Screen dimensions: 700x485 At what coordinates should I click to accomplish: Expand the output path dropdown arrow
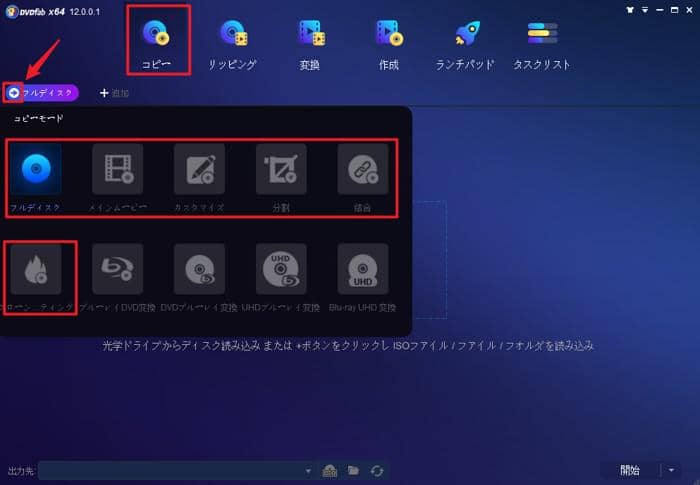(308, 471)
